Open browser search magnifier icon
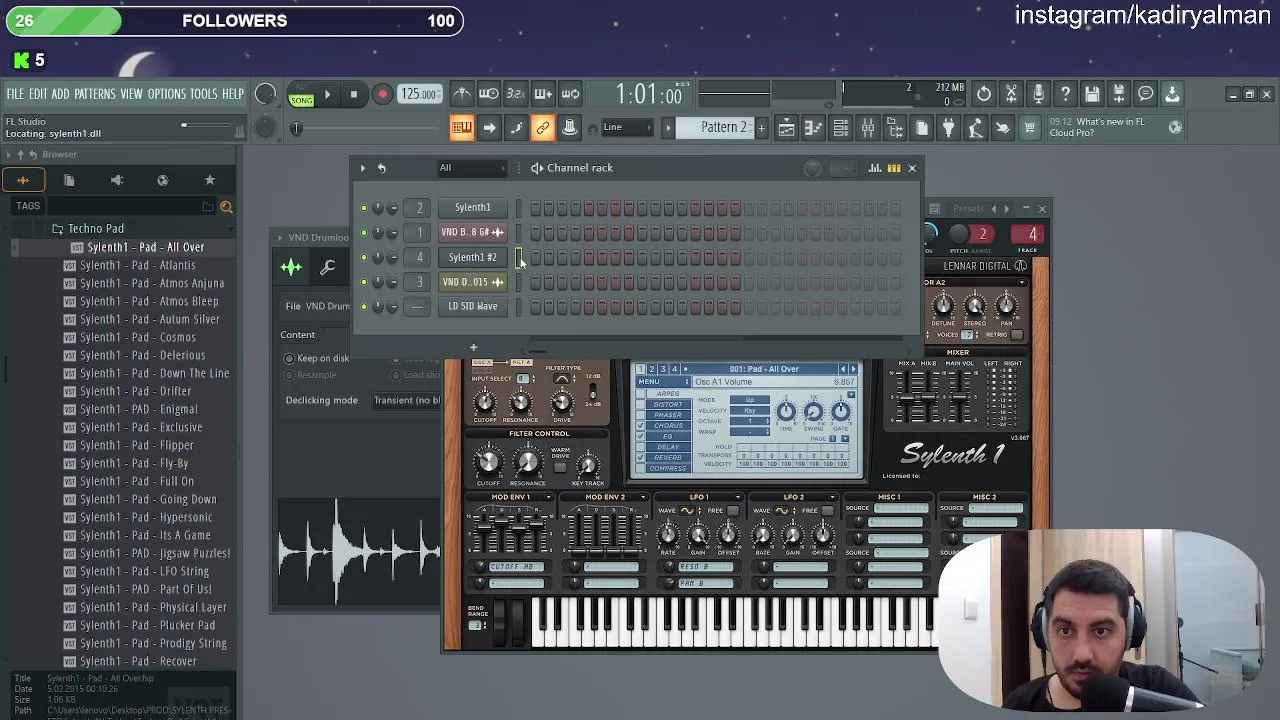Viewport: 1280px width, 720px height. point(226,207)
